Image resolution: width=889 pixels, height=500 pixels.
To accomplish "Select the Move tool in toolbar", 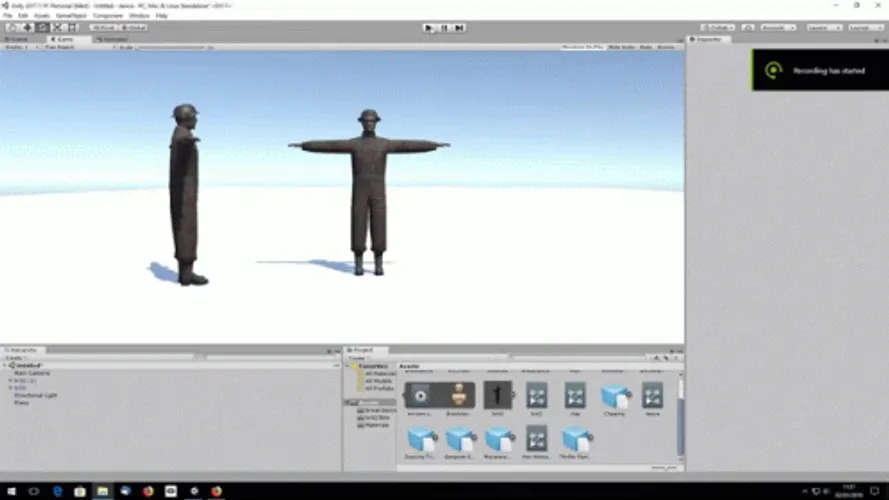I will pyautogui.click(x=29, y=27).
